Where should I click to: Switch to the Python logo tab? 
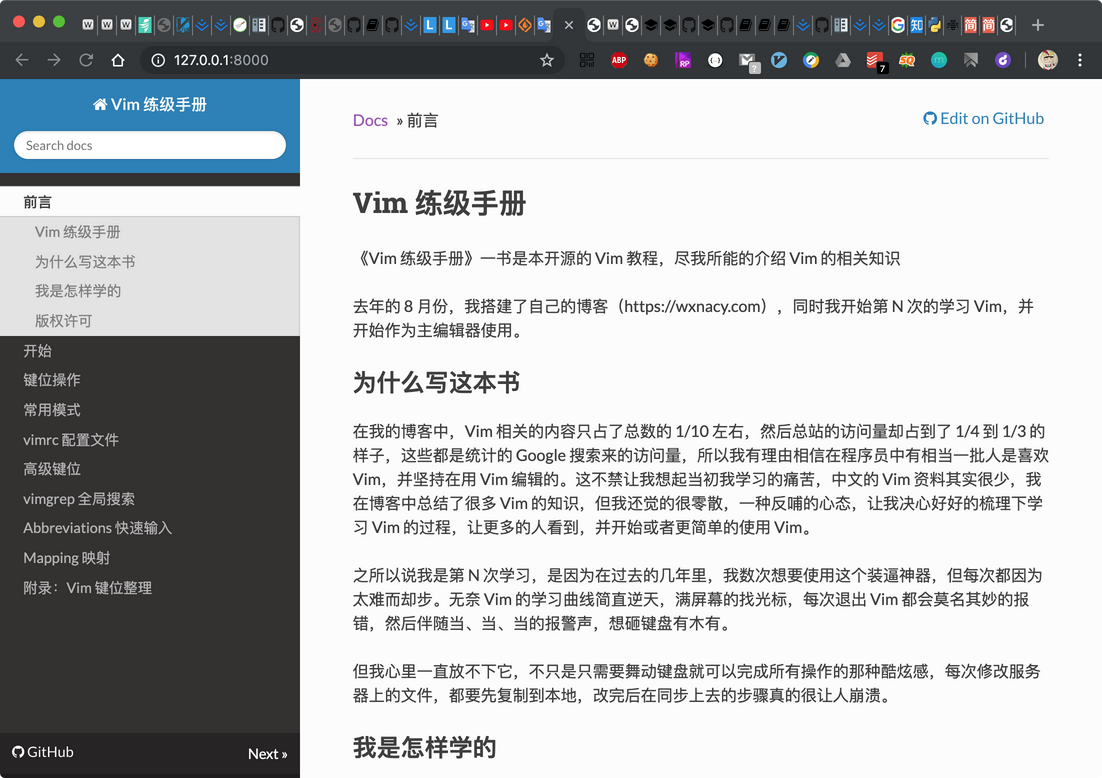pyautogui.click(x=934, y=25)
